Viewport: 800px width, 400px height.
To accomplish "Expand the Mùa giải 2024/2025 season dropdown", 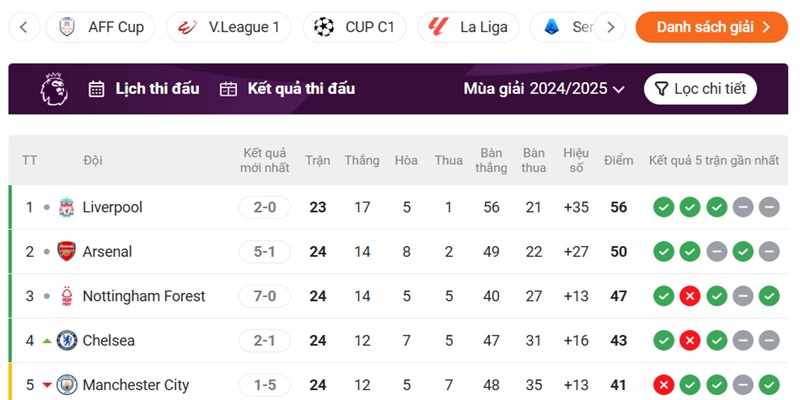I will [544, 89].
